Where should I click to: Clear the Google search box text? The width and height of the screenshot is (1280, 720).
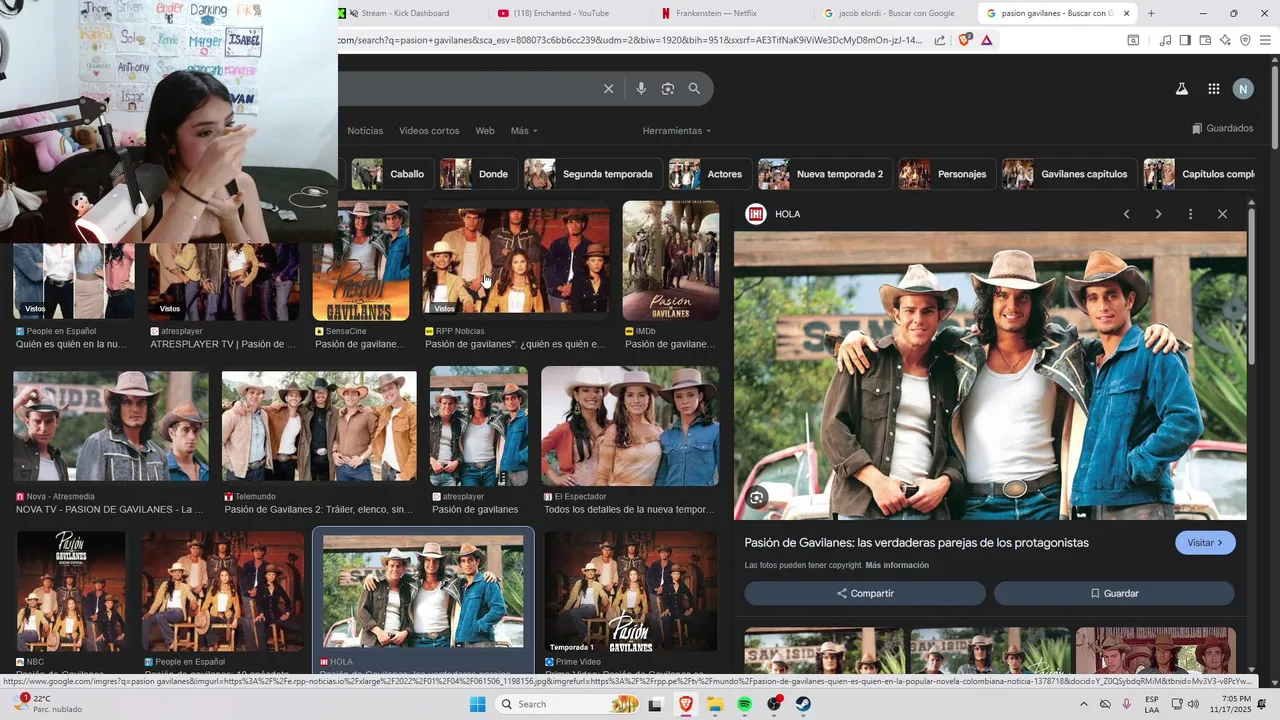tap(608, 89)
